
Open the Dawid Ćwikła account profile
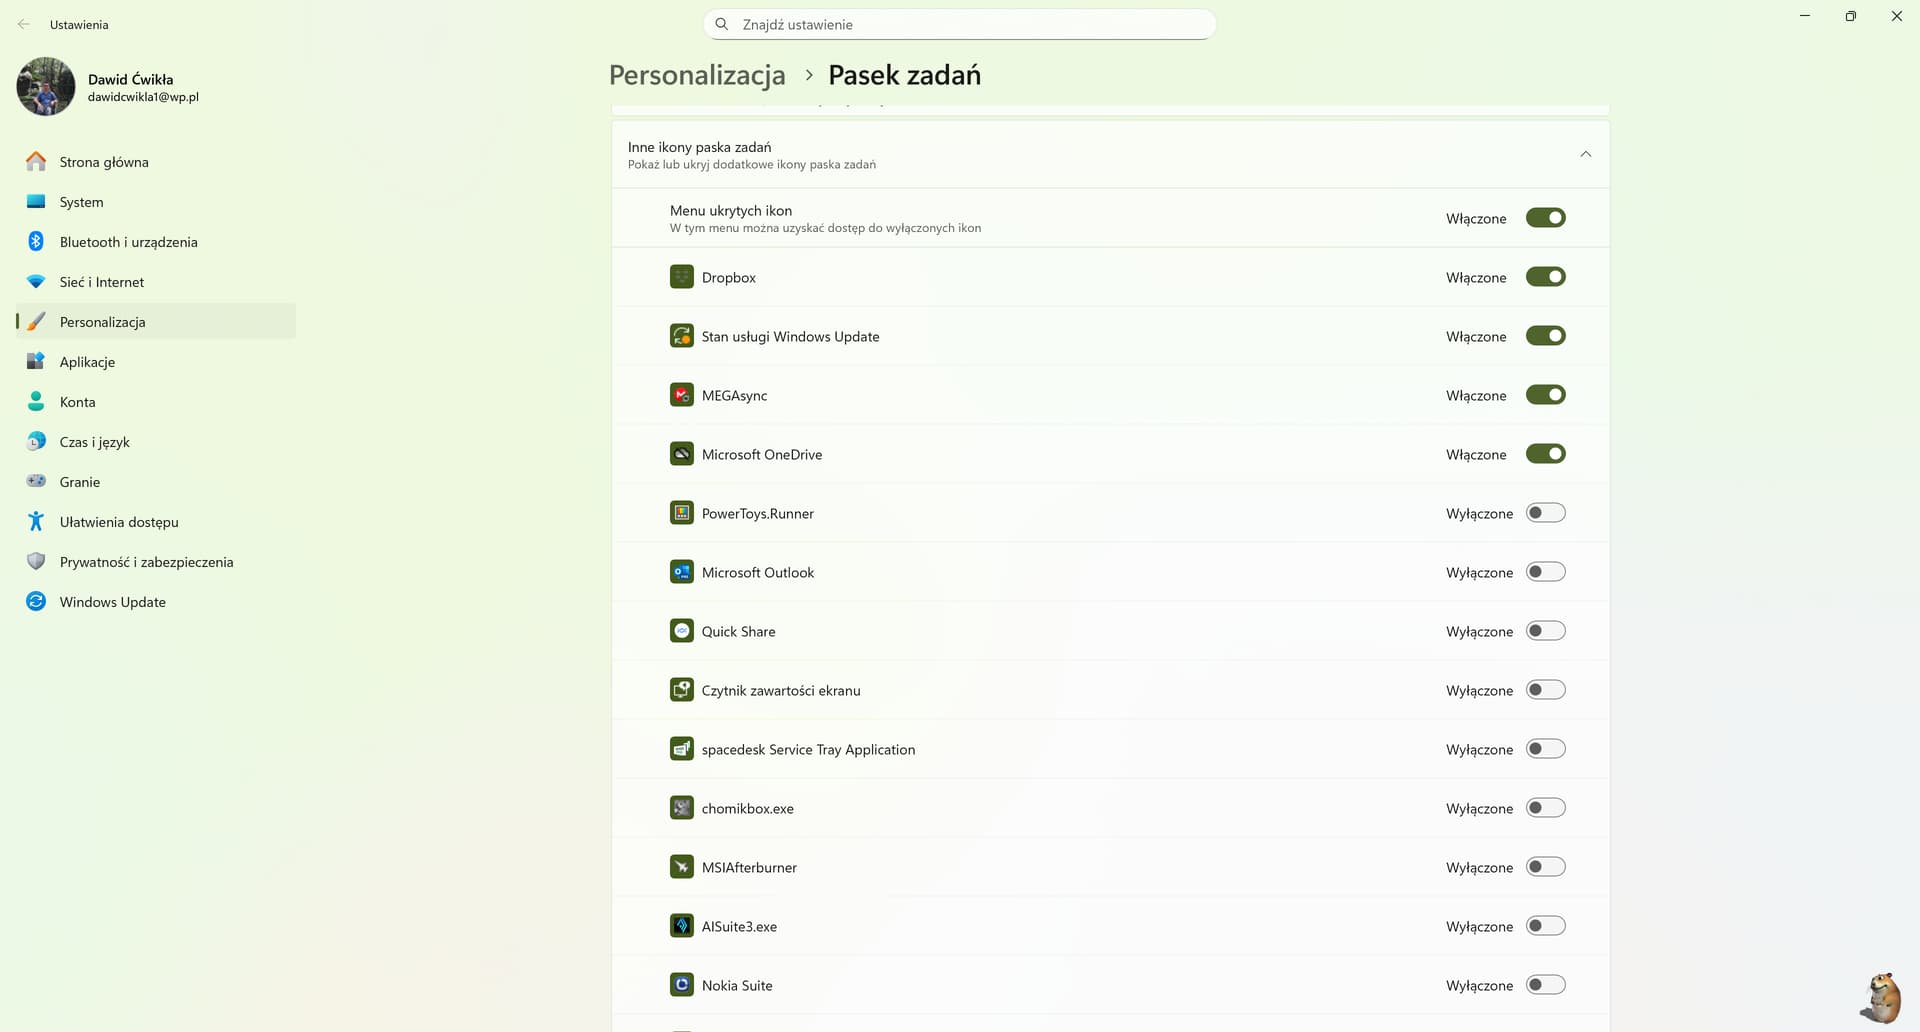(x=108, y=87)
